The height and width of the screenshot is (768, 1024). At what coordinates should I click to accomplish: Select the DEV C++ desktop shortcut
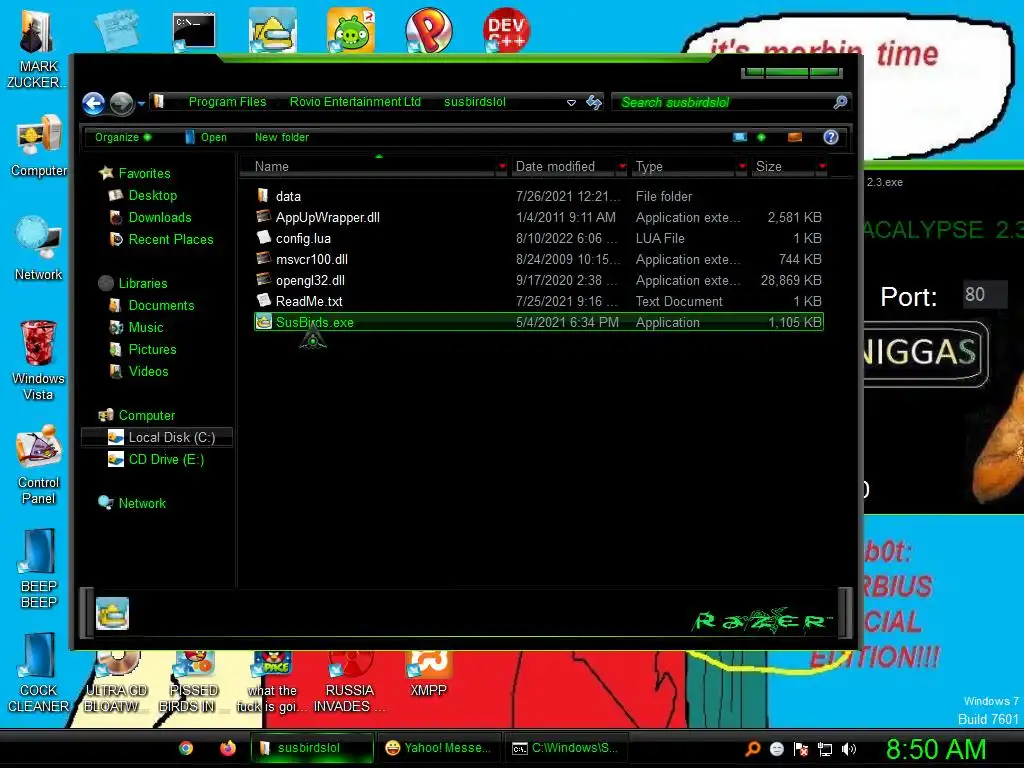click(x=506, y=30)
